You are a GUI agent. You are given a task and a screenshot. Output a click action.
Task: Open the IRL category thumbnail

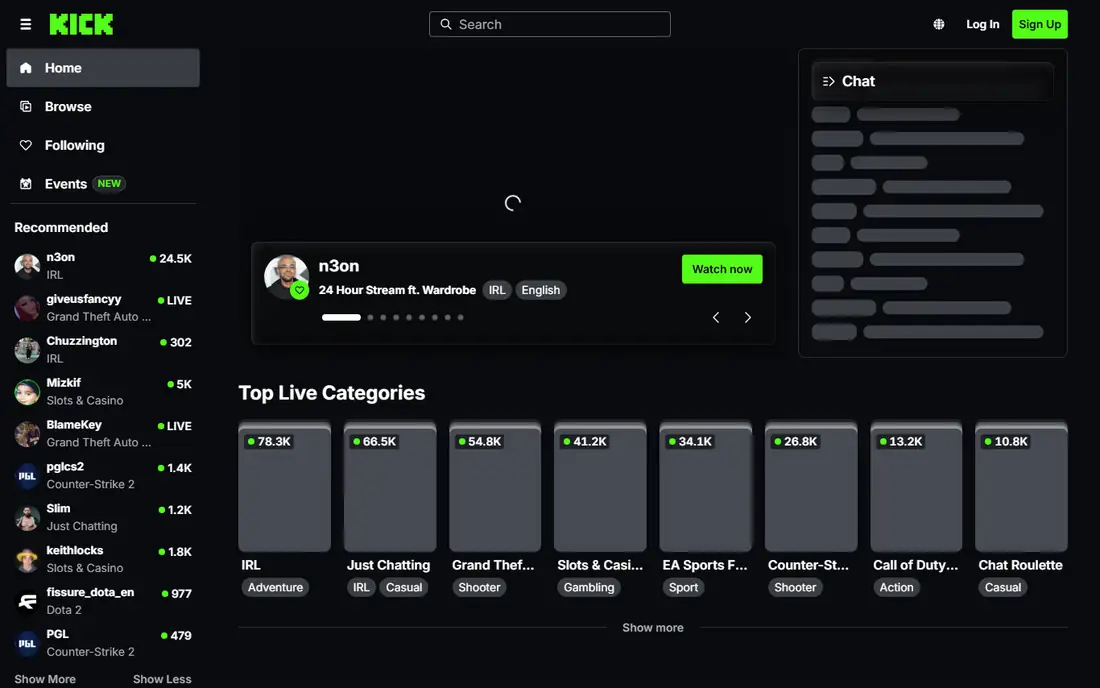coord(284,486)
